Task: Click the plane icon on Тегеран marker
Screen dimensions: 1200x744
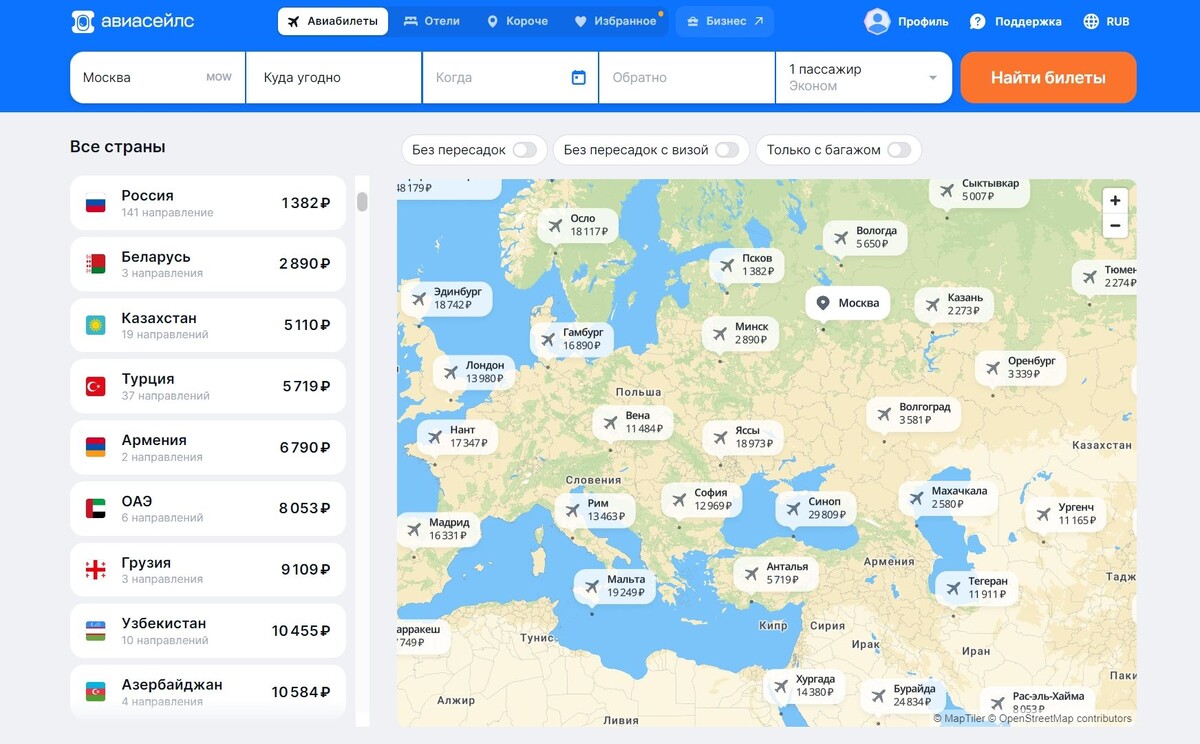Action: pyautogui.click(x=952, y=587)
